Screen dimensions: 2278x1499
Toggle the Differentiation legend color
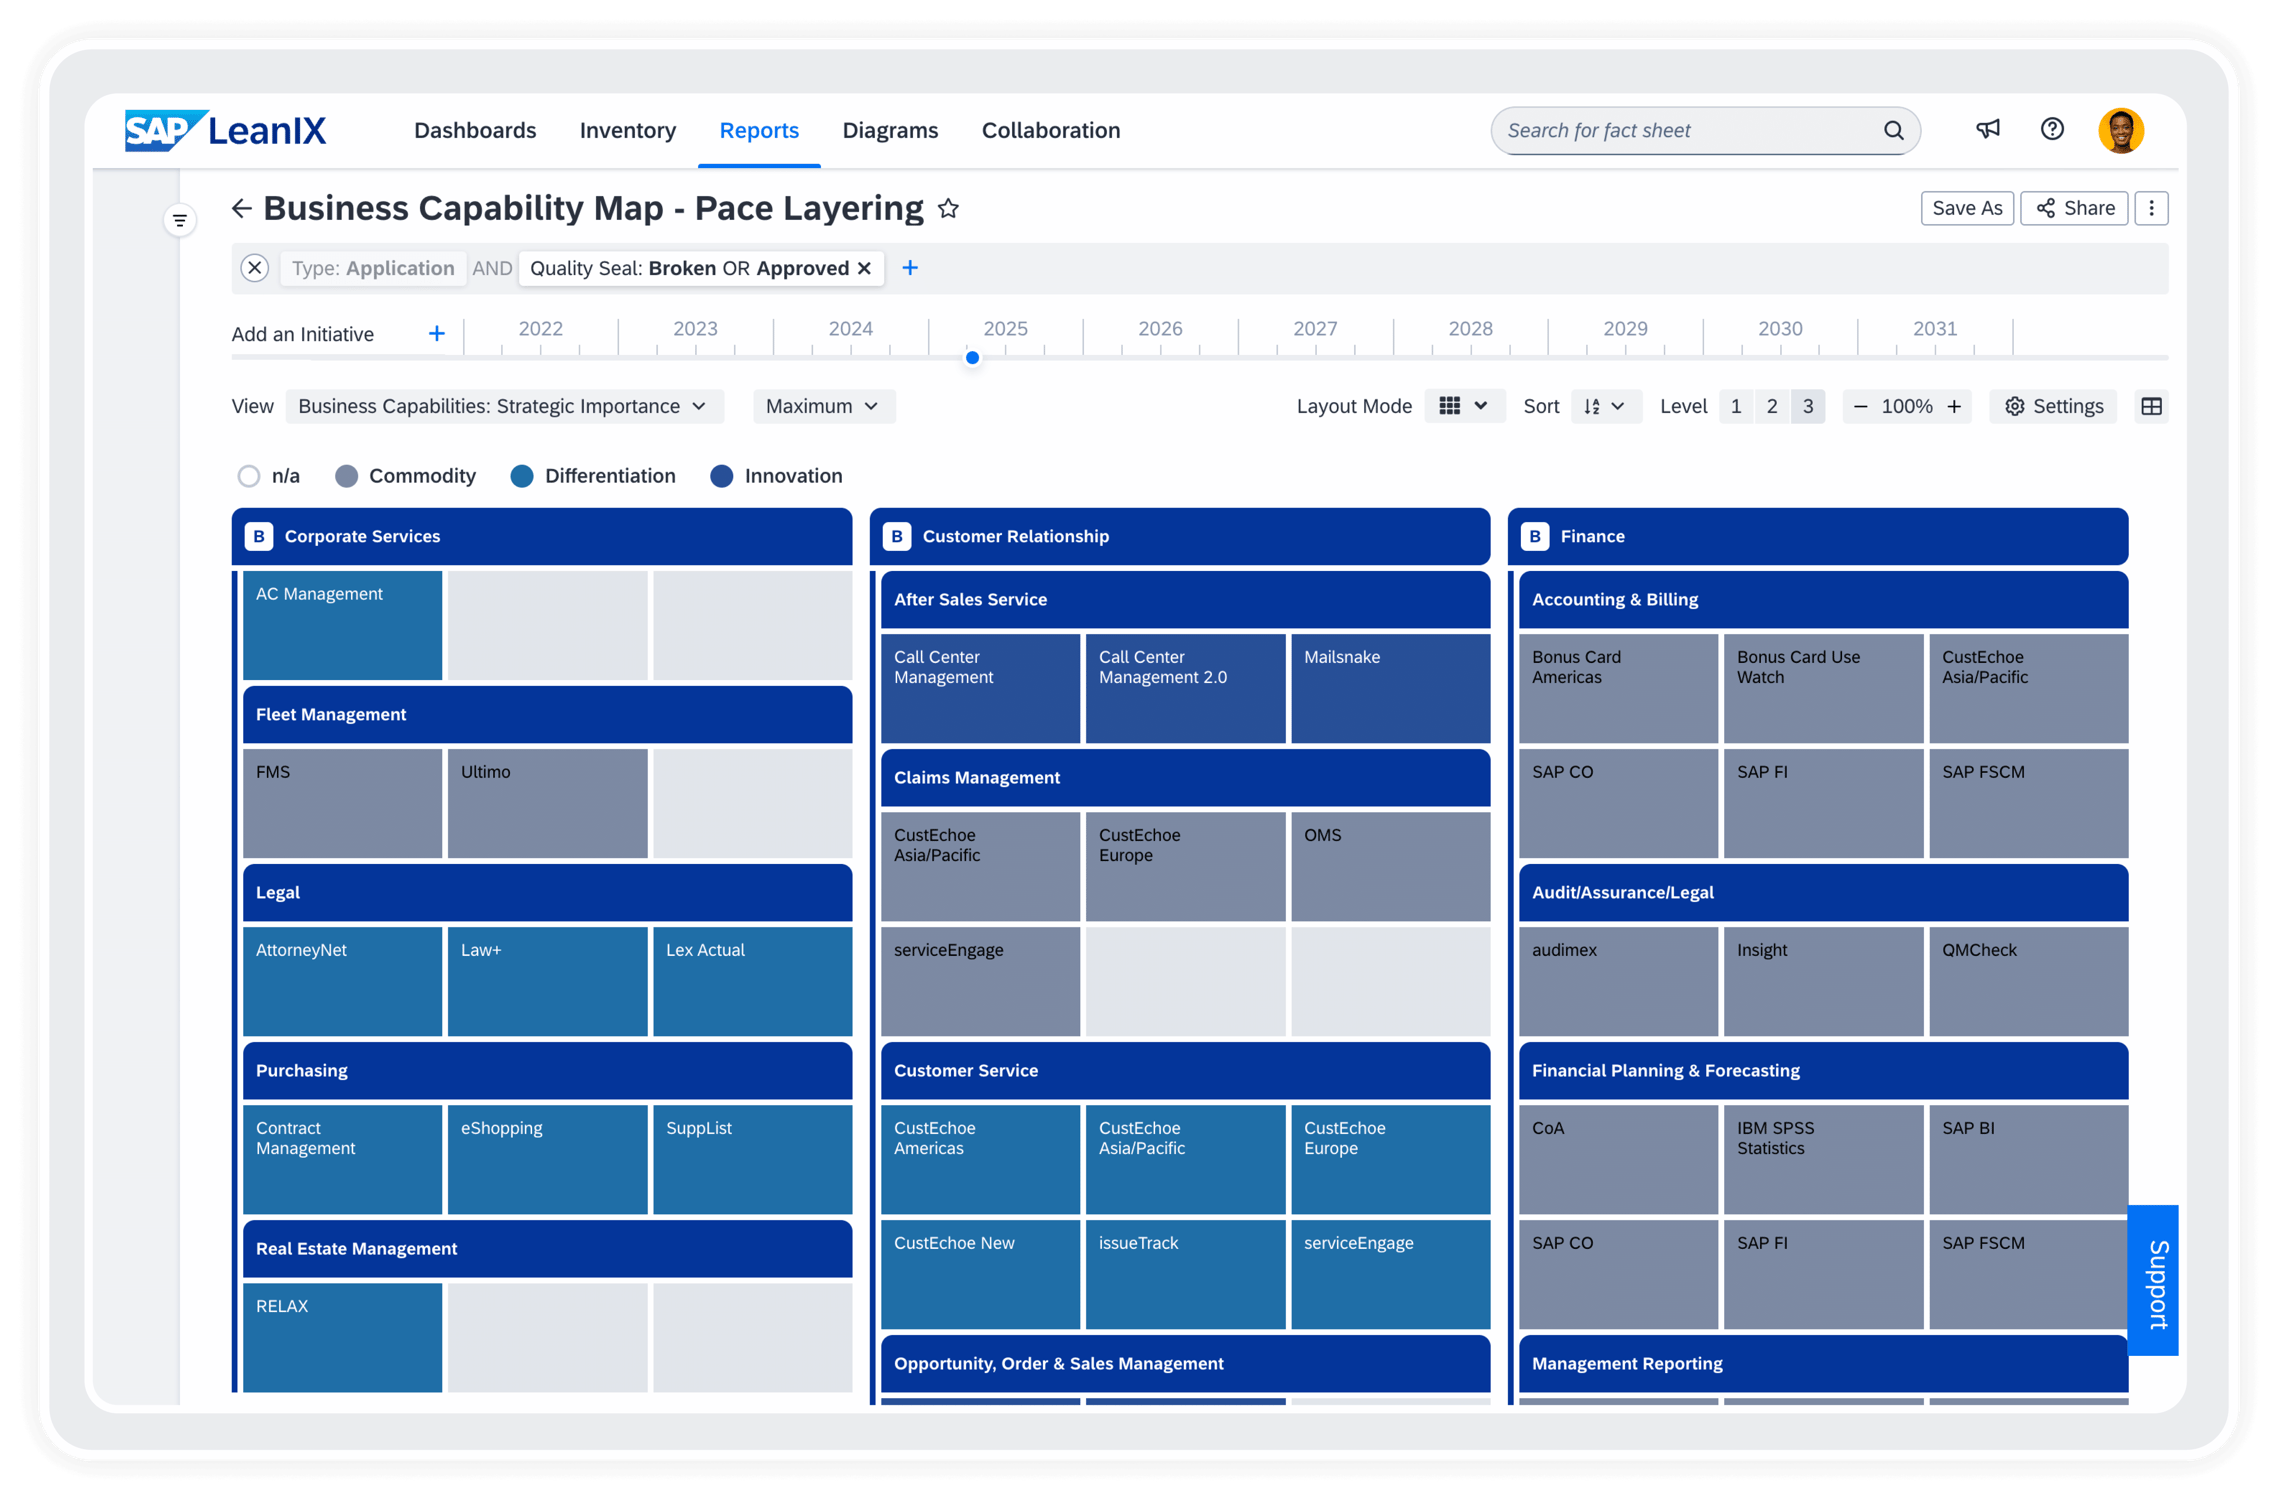click(522, 476)
